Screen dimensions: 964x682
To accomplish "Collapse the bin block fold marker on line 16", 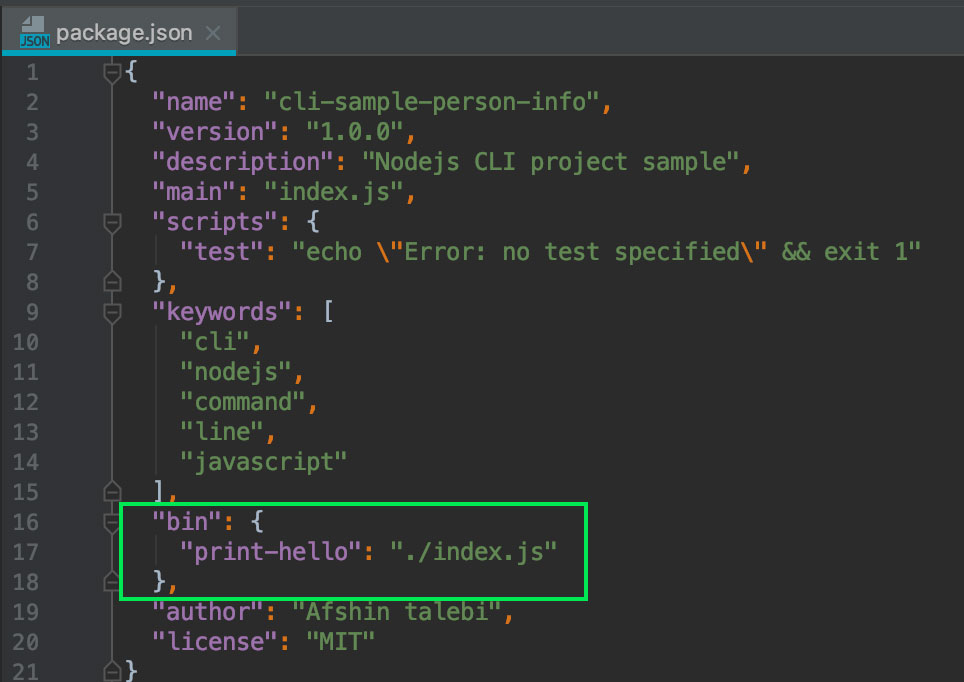I will tap(112, 522).
